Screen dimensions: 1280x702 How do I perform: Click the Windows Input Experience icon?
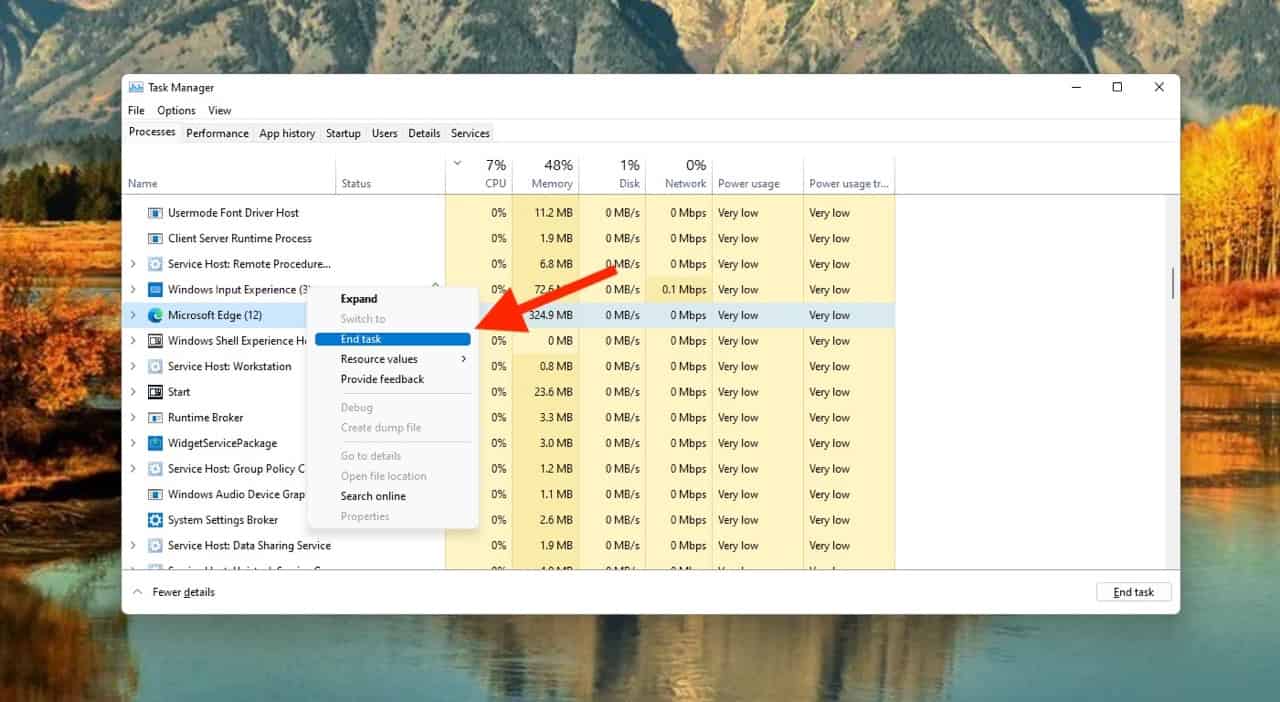(x=155, y=290)
